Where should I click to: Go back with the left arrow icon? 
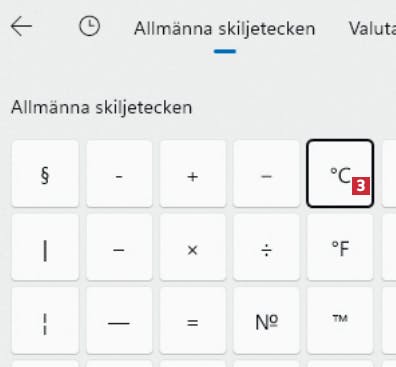point(22,26)
